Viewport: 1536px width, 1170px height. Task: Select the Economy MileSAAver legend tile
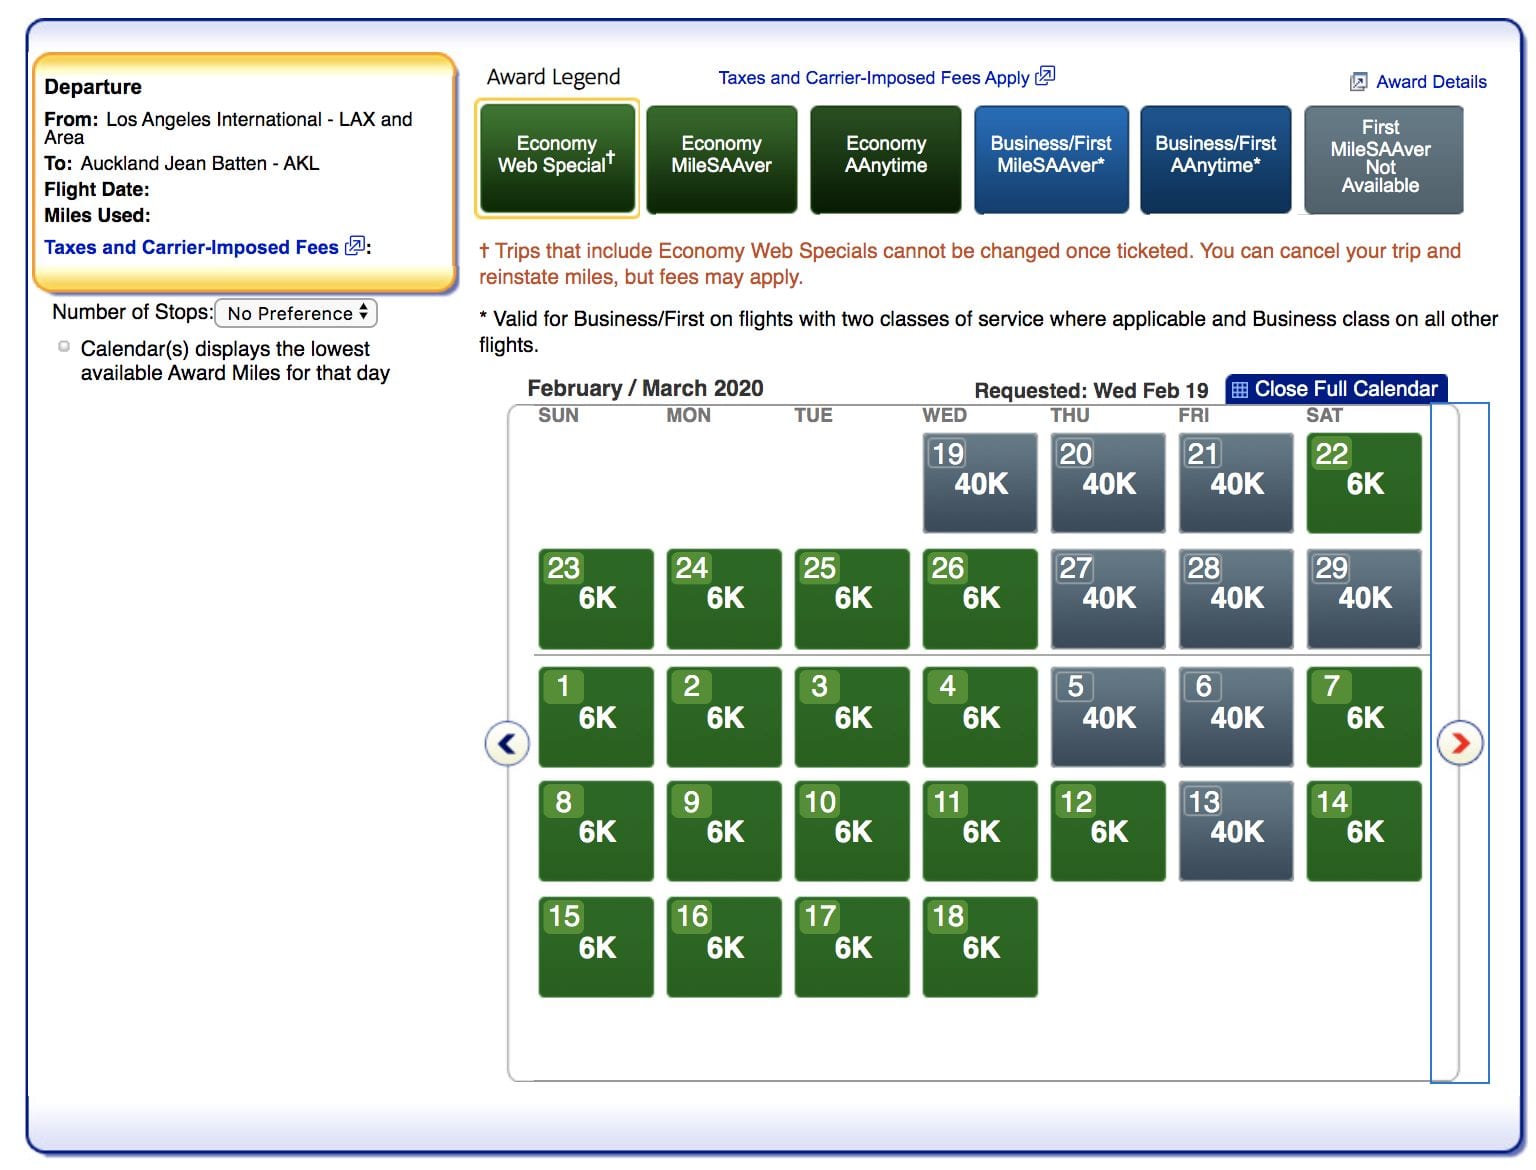coord(722,158)
